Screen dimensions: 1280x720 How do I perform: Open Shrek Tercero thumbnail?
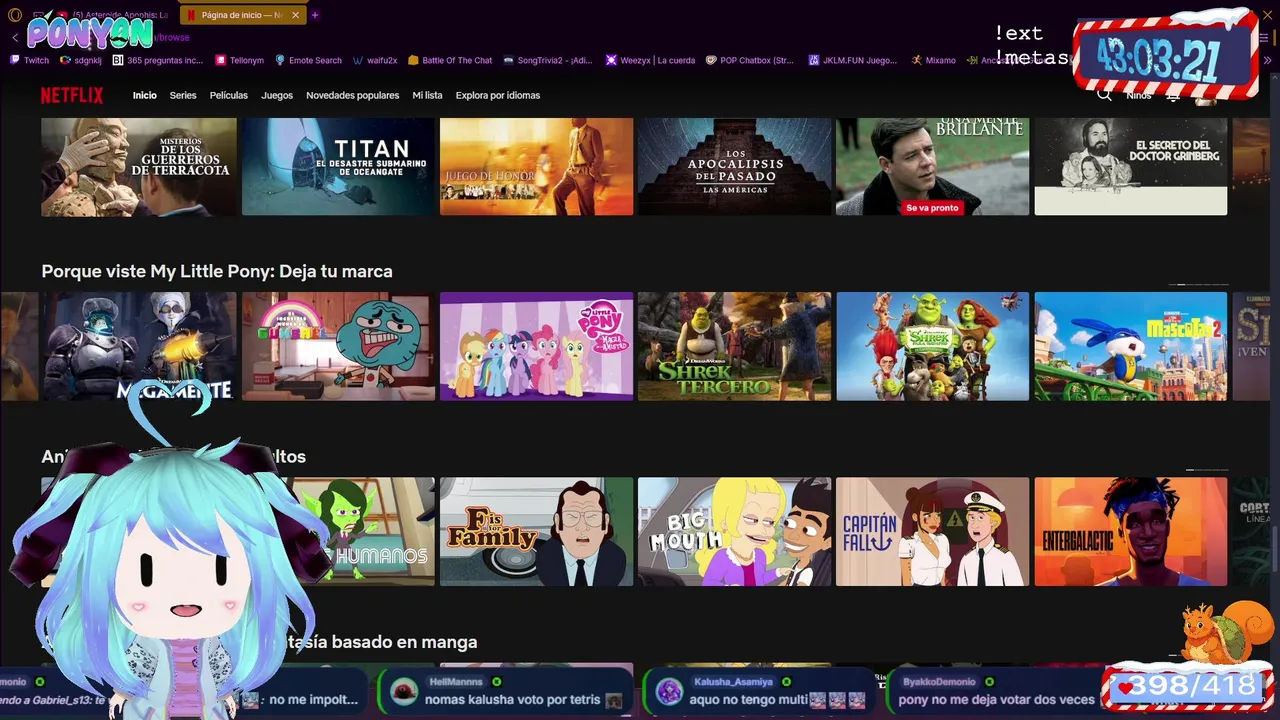point(734,346)
